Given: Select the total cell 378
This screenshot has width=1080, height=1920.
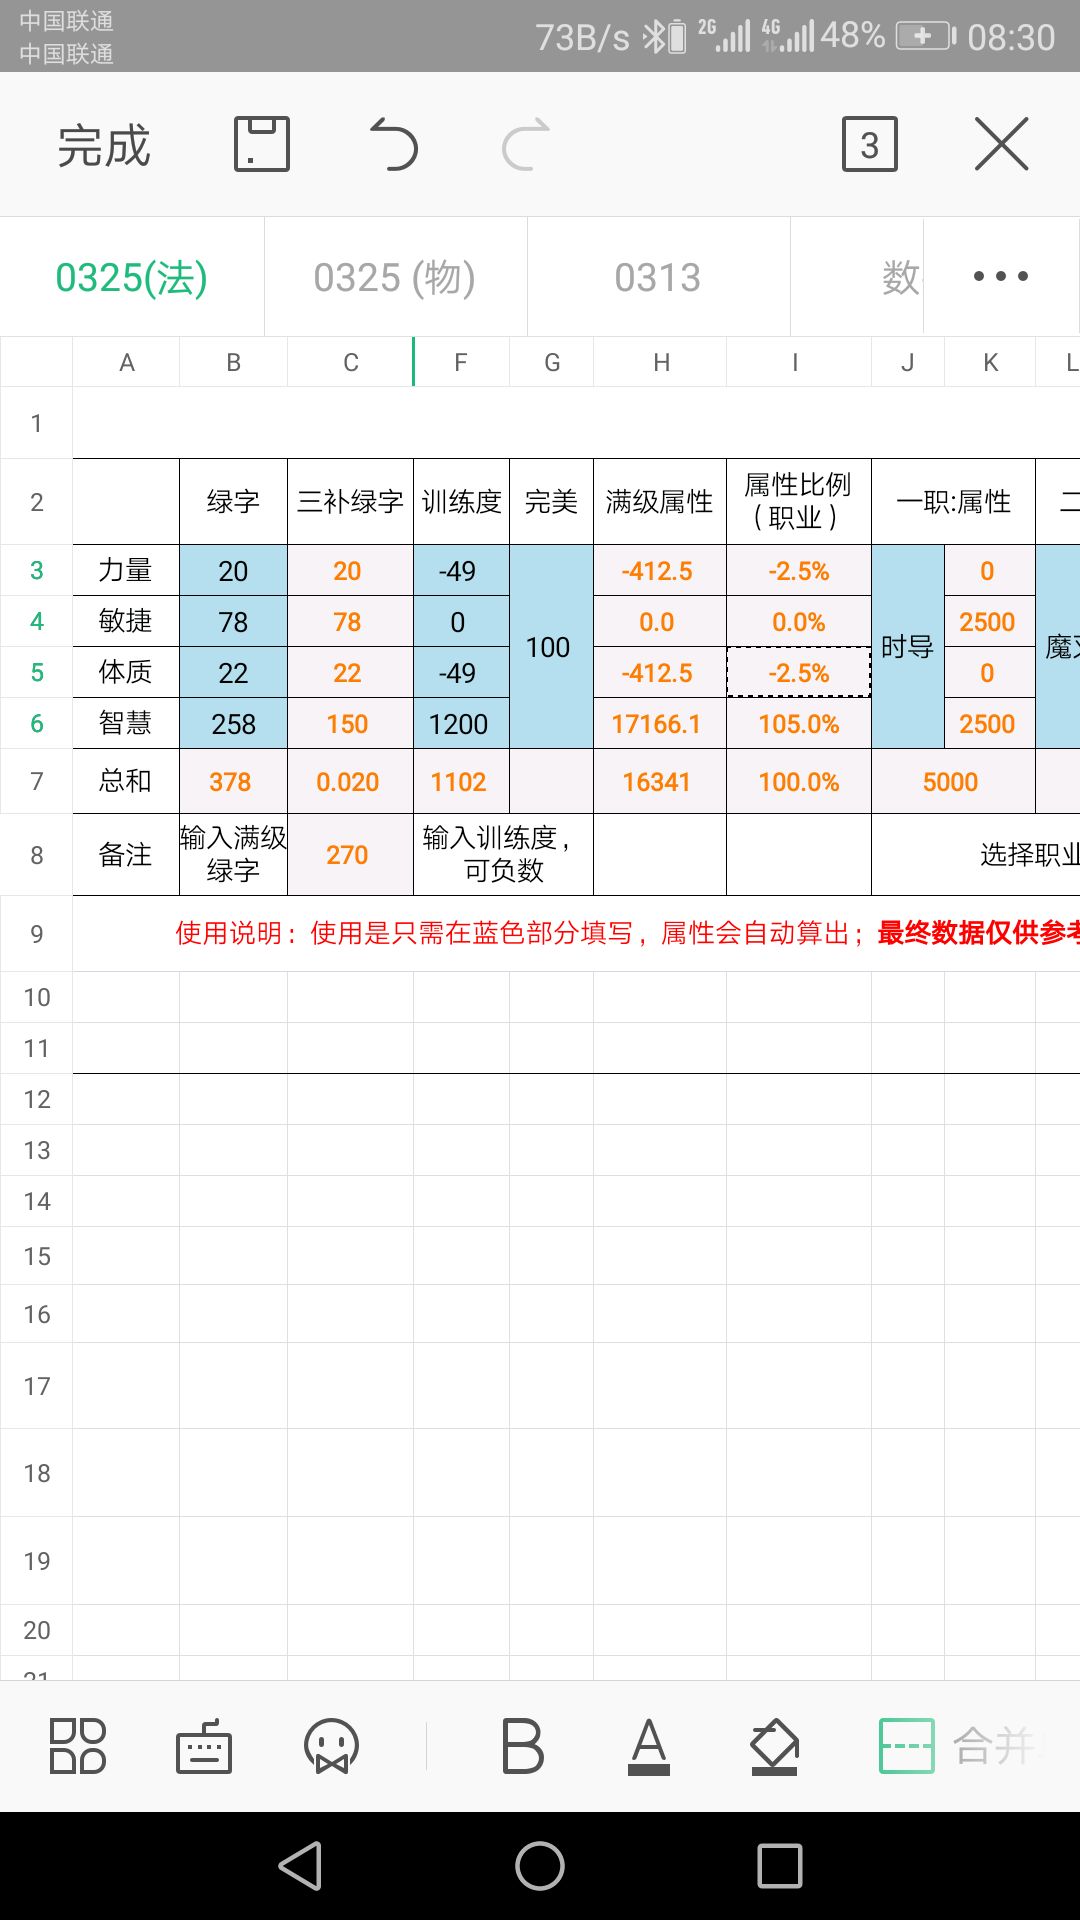Looking at the screenshot, I should pyautogui.click(x=233, y=781).
